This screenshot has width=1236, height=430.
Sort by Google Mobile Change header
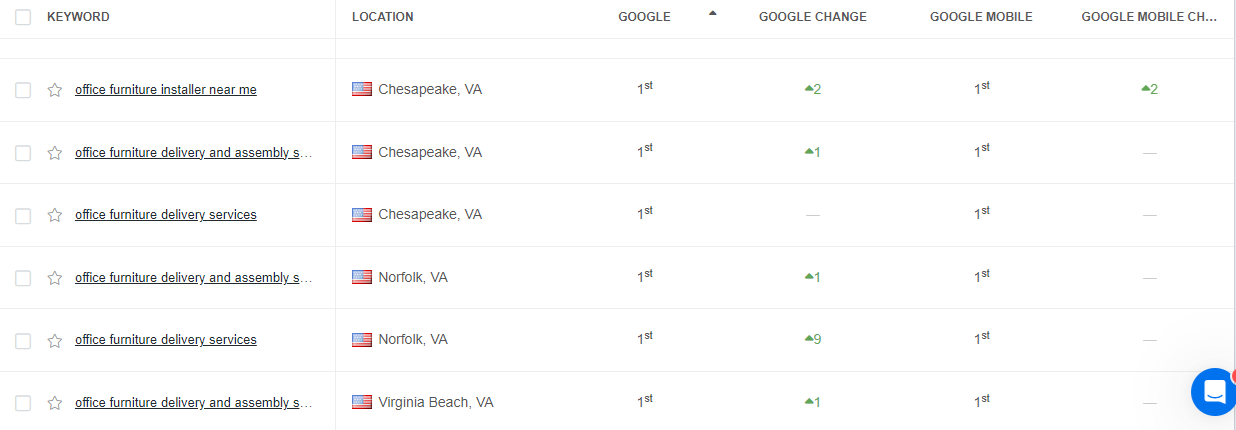[1150, 17]
